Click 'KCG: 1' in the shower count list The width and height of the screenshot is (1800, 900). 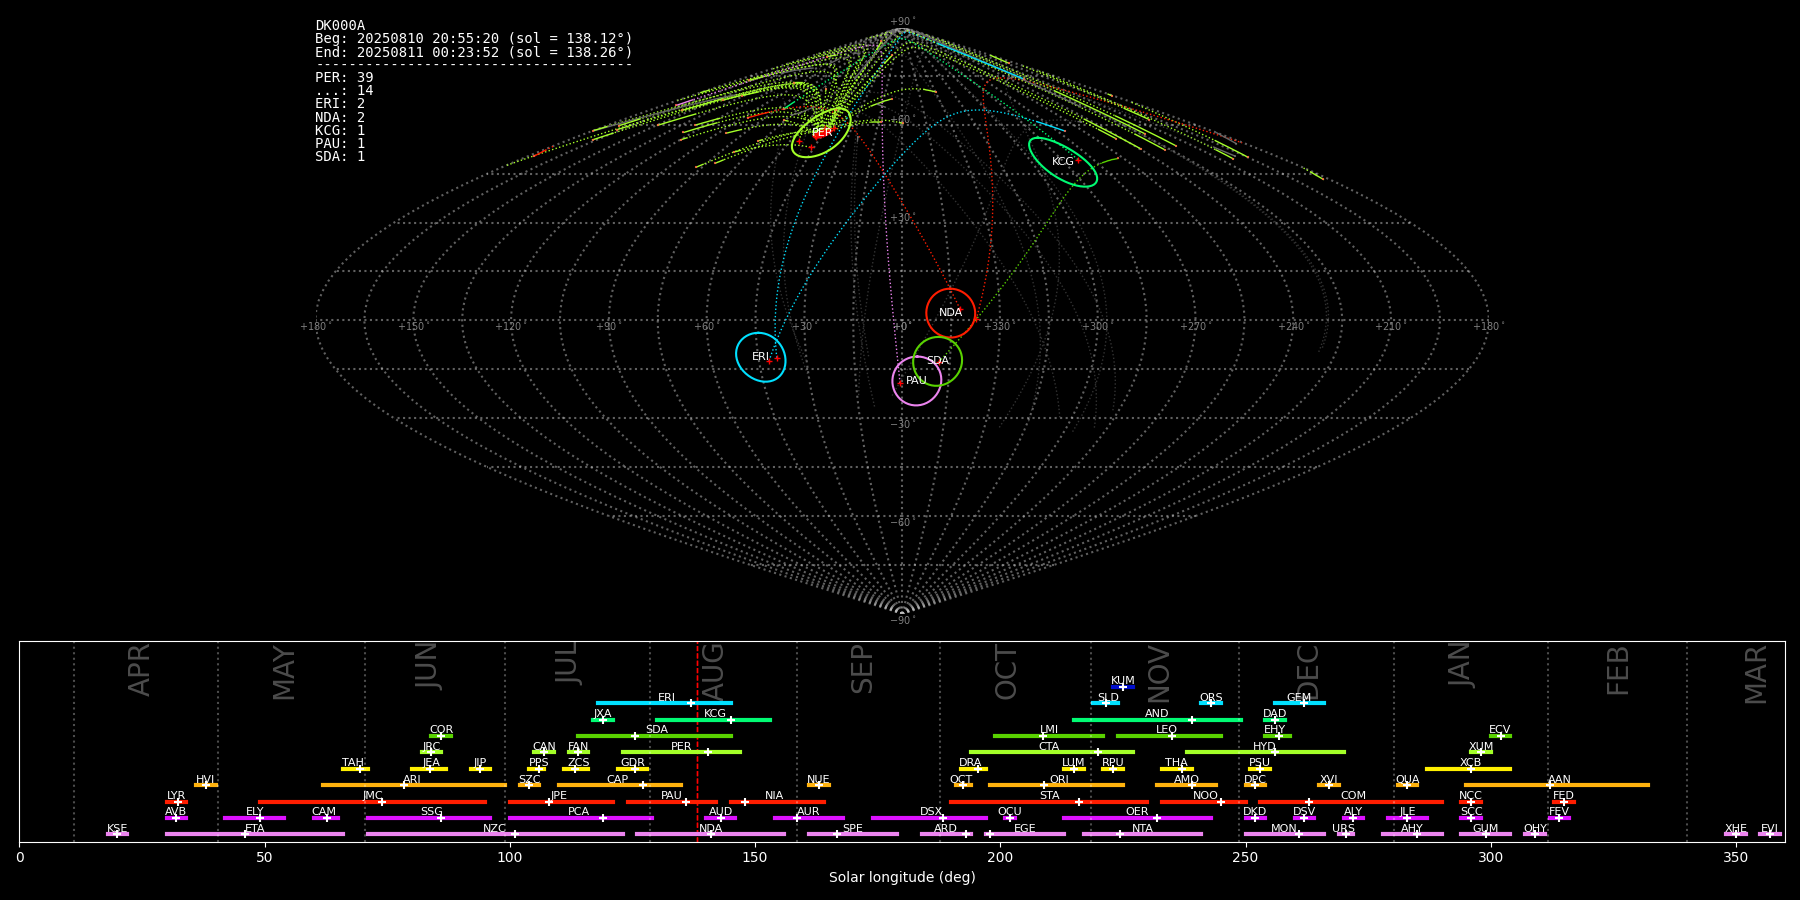tap(340, 130)
